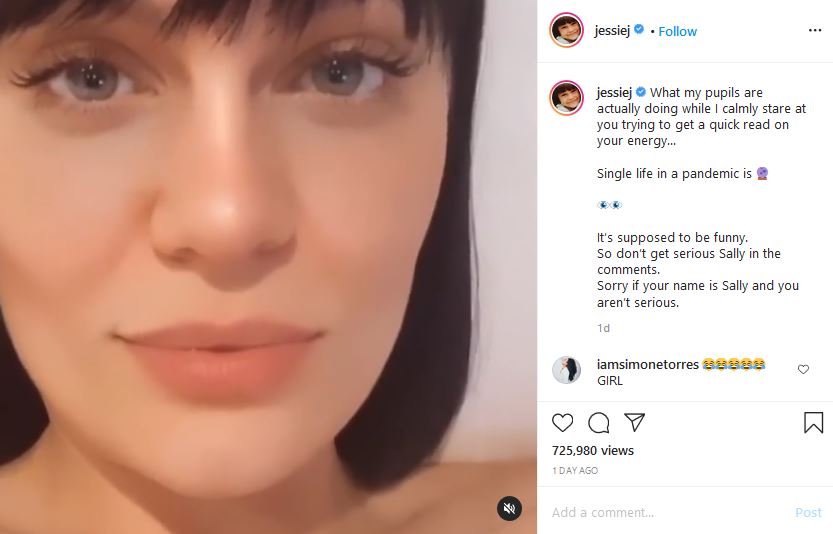
Task: Follow the jessiej account
Action: (x=677, y=31)
